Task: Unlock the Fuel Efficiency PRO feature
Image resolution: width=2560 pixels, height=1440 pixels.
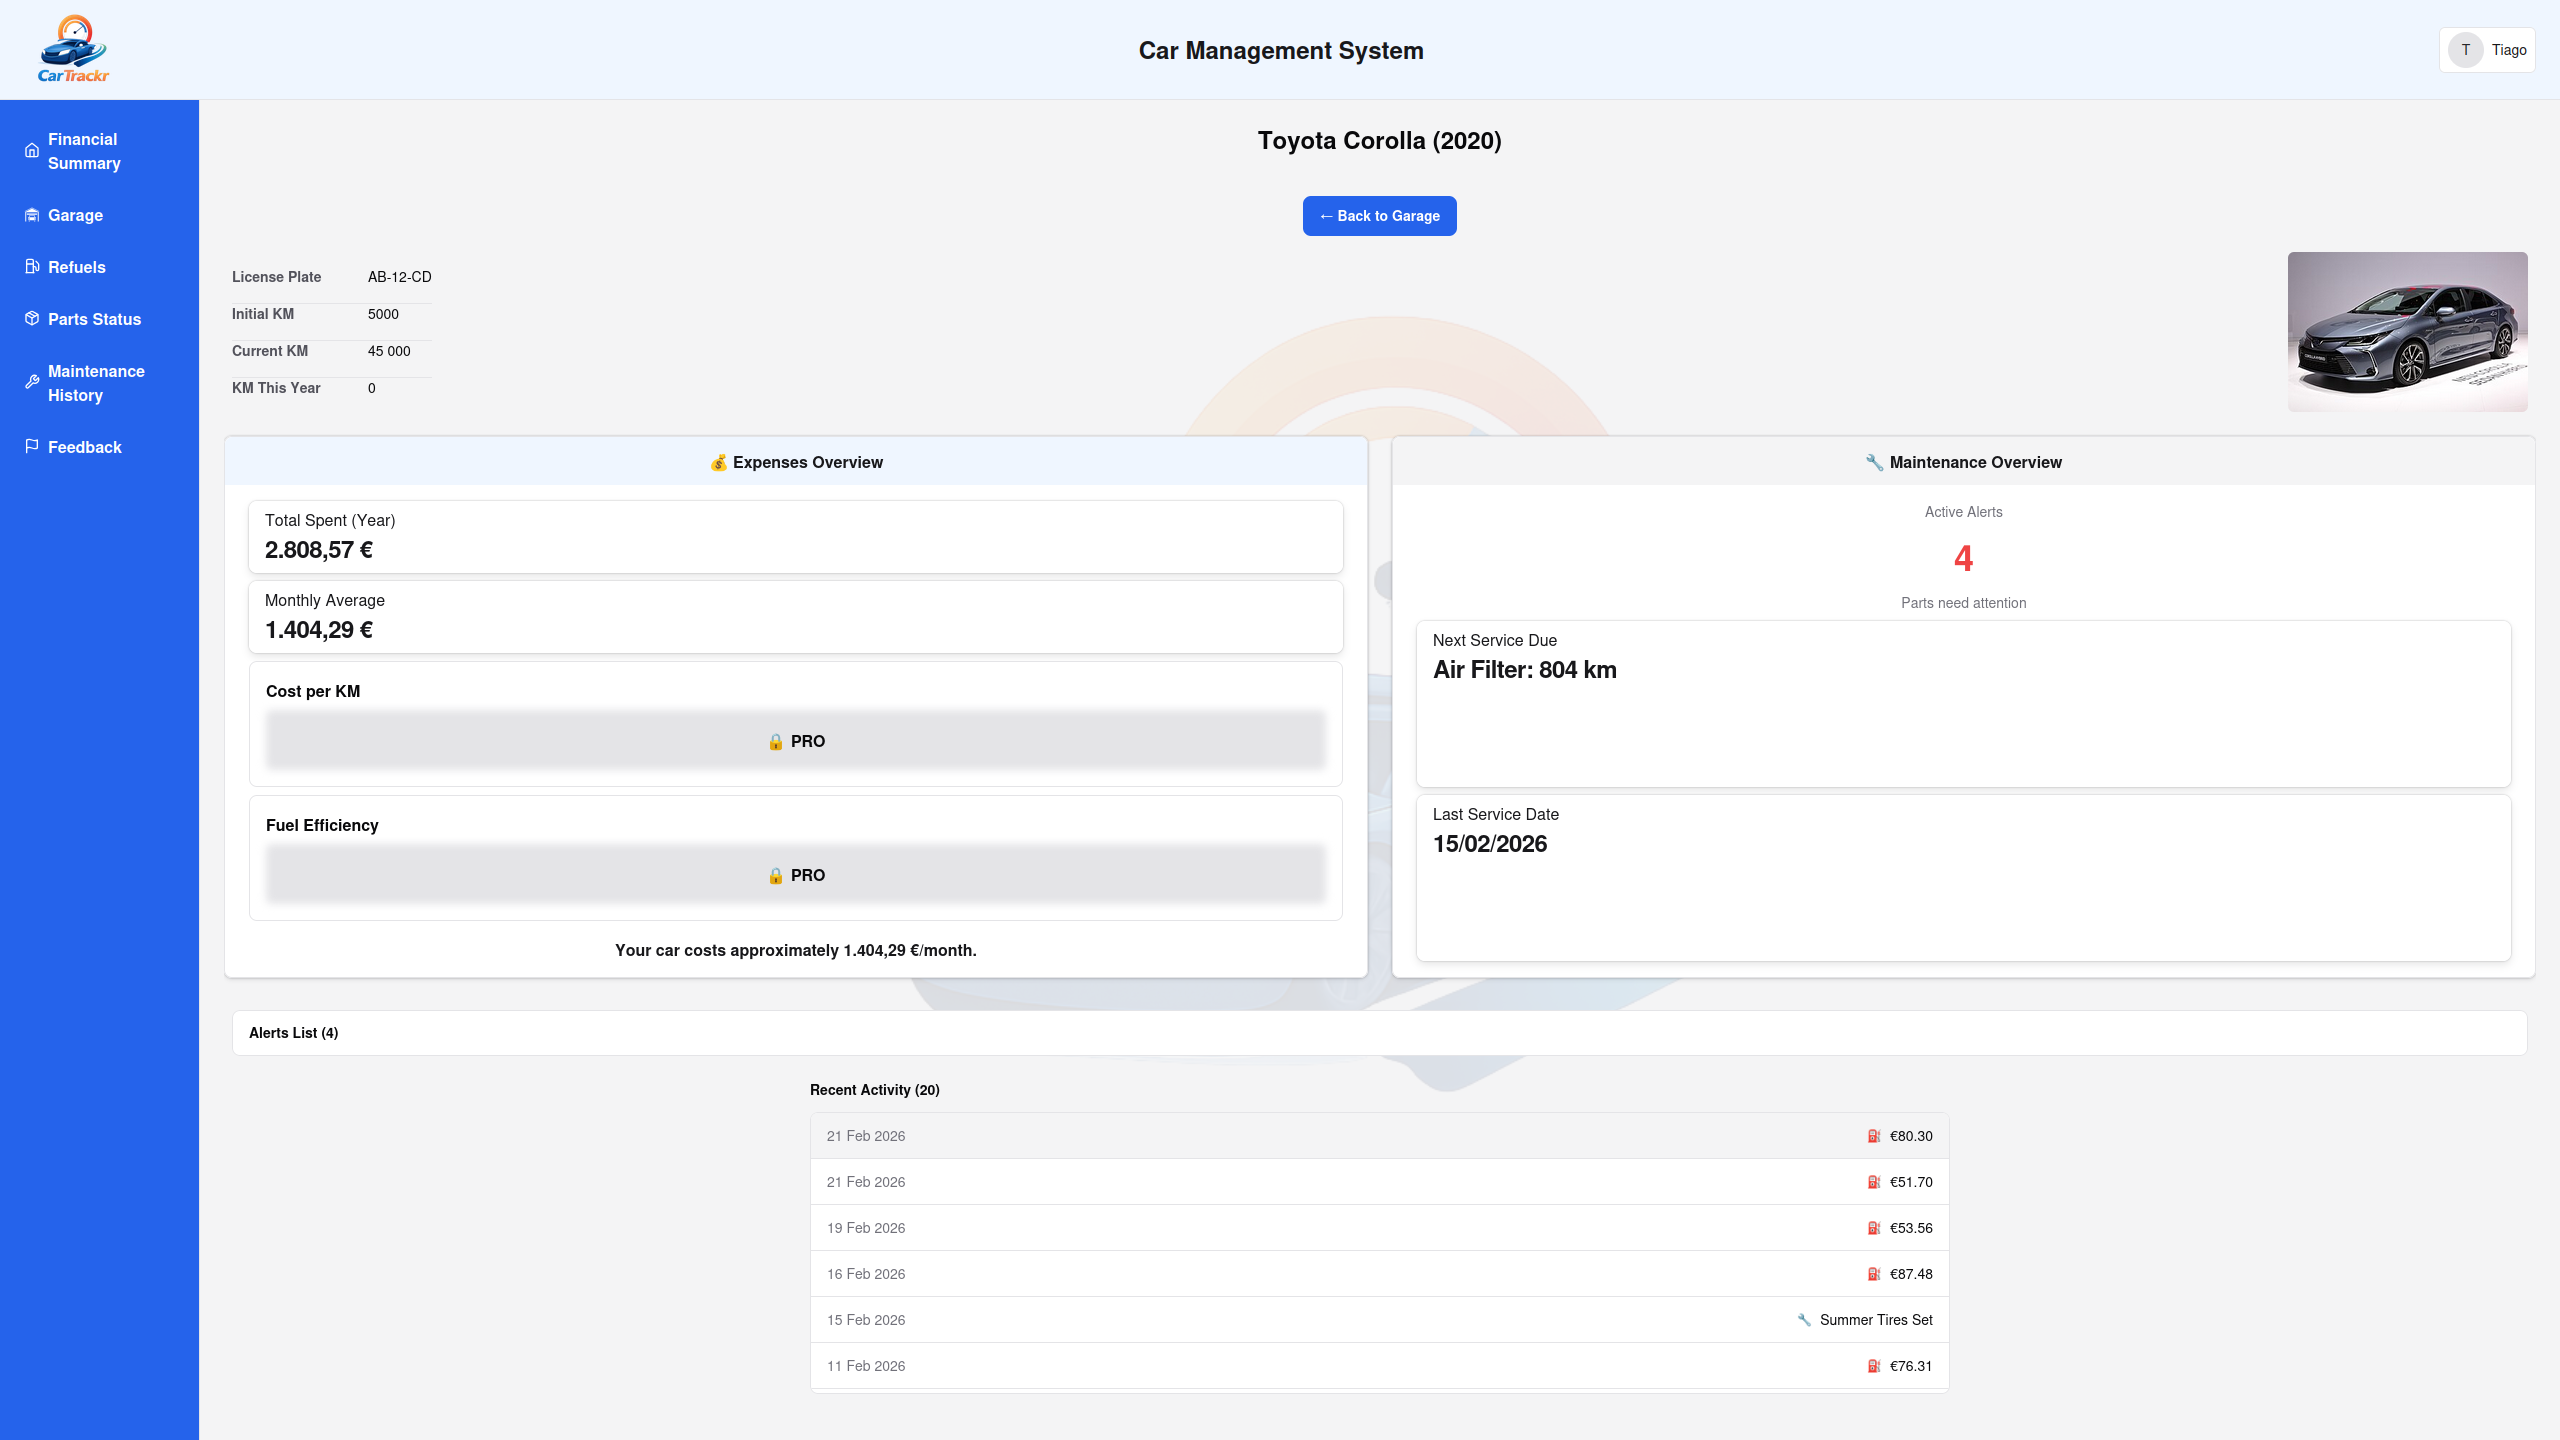Action: click(795, 874)
